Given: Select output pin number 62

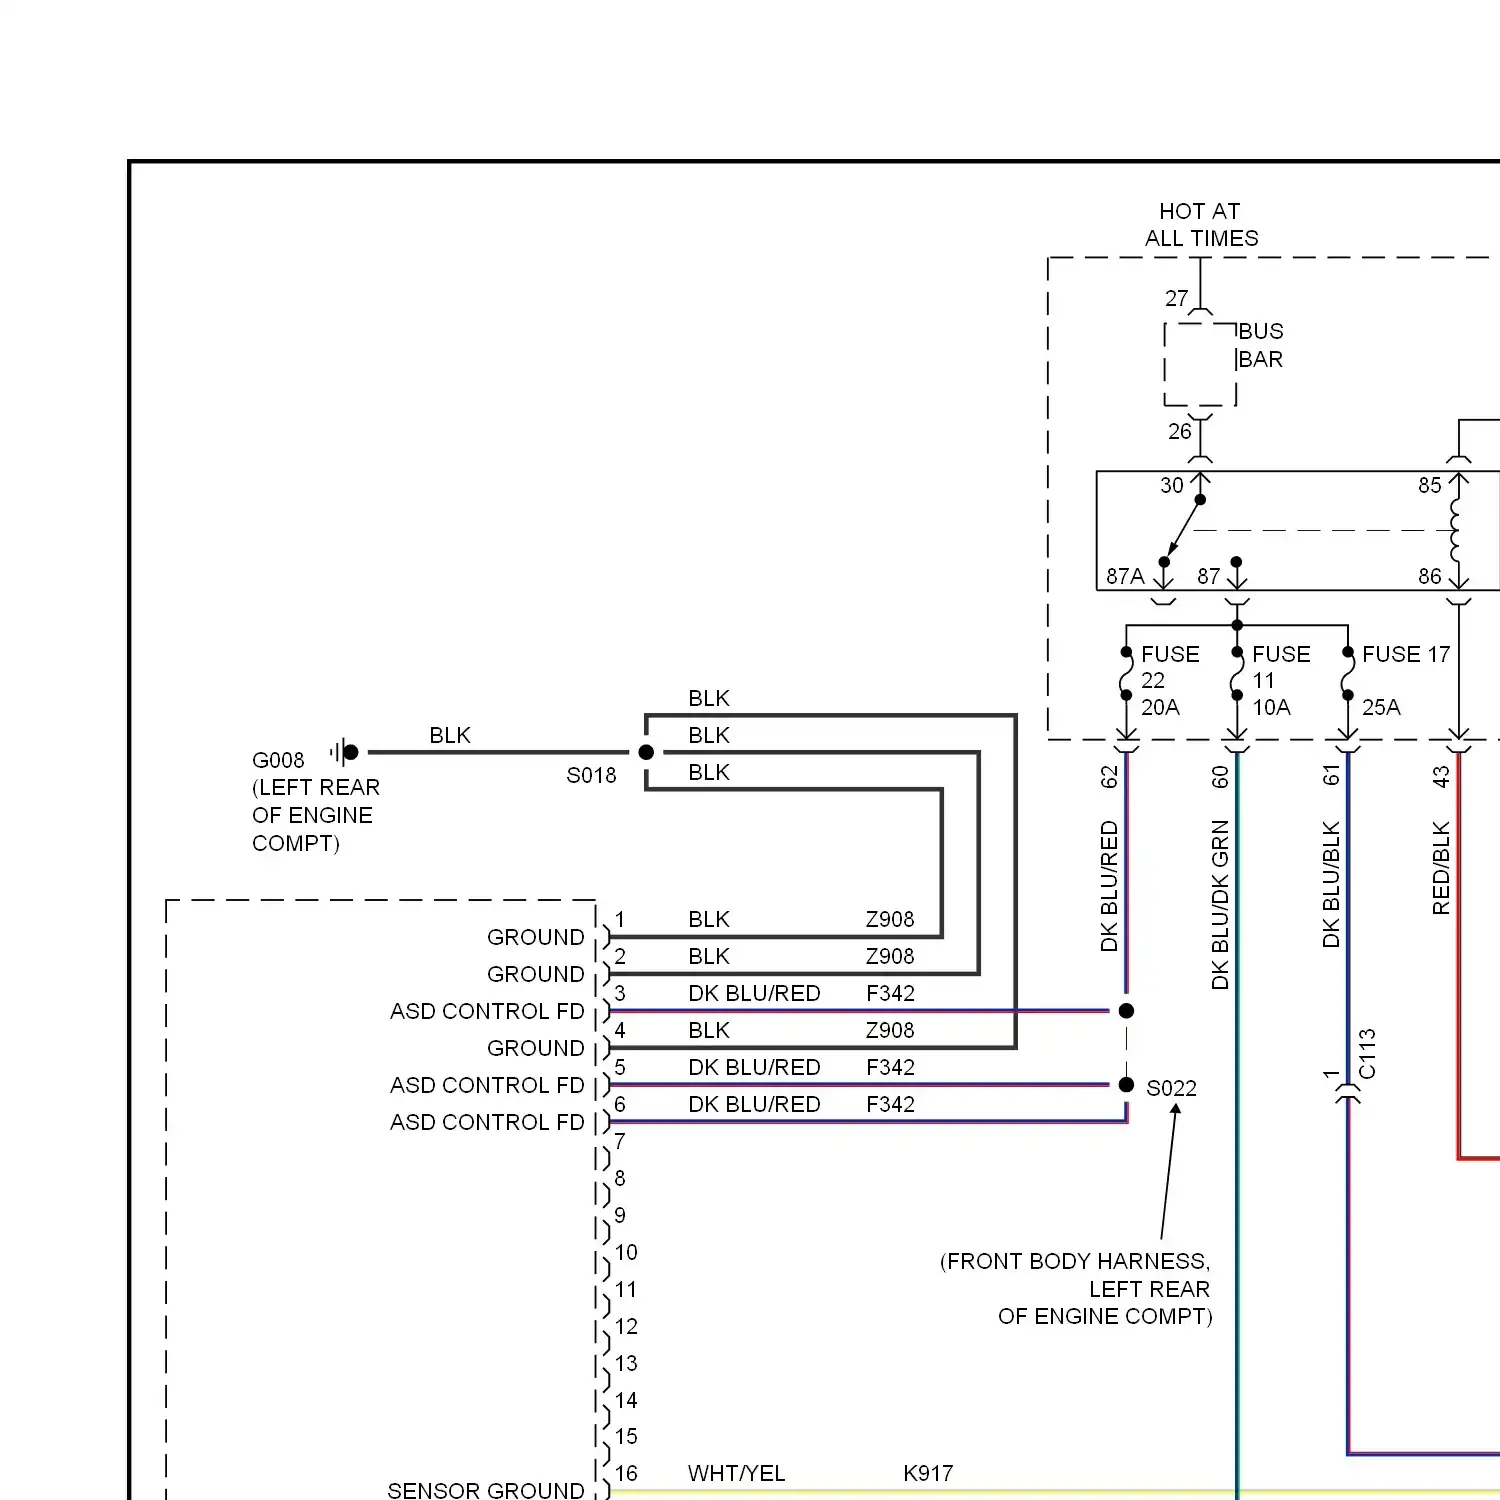Looking at the screenshot, I should click(x=1109, y=777).
